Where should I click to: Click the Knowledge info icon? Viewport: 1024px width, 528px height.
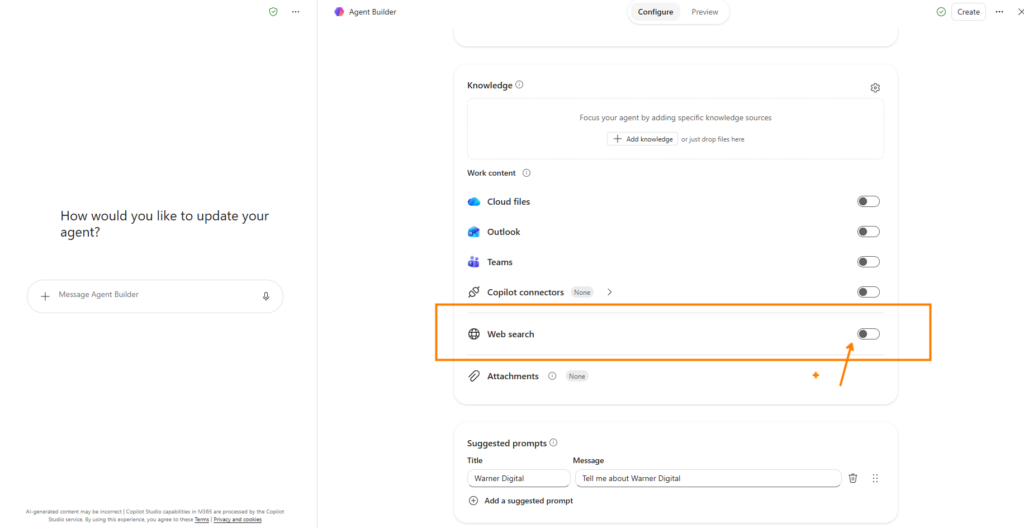click(x=519, y=85)
